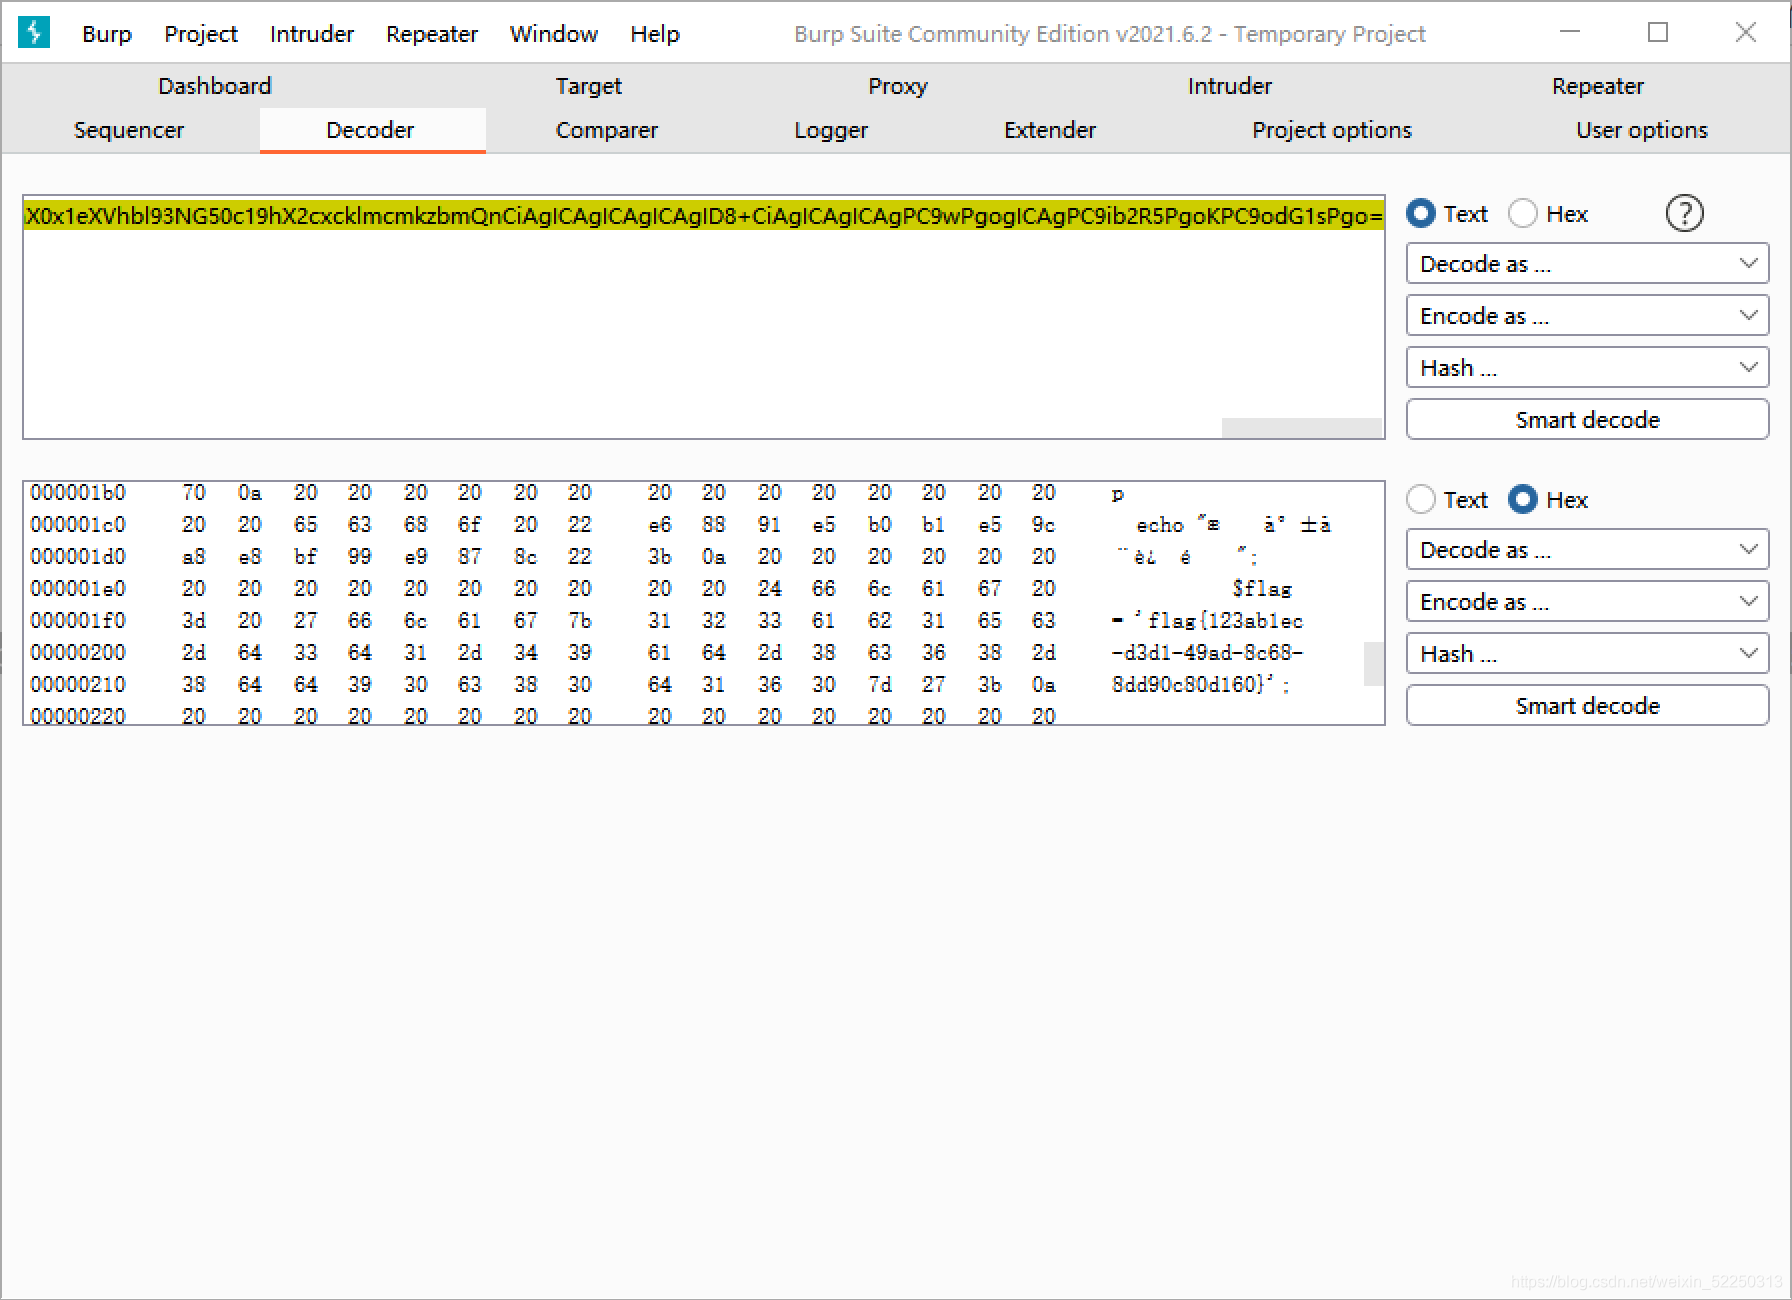Select Text radio for the decoded output
This screenshot has height=1300, width=1792.
coord(1420,499)
